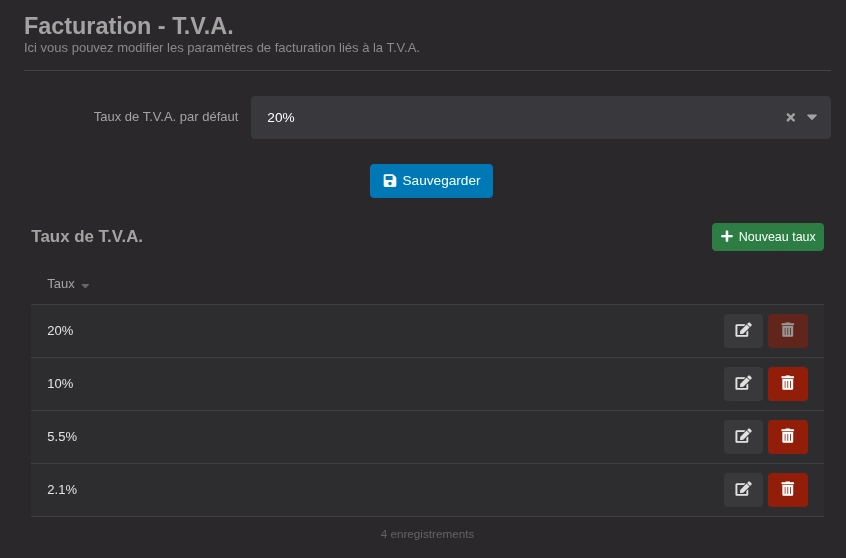Edit the 10% rate row
Viewport: 846px width, 558px height.
point(743,383)
